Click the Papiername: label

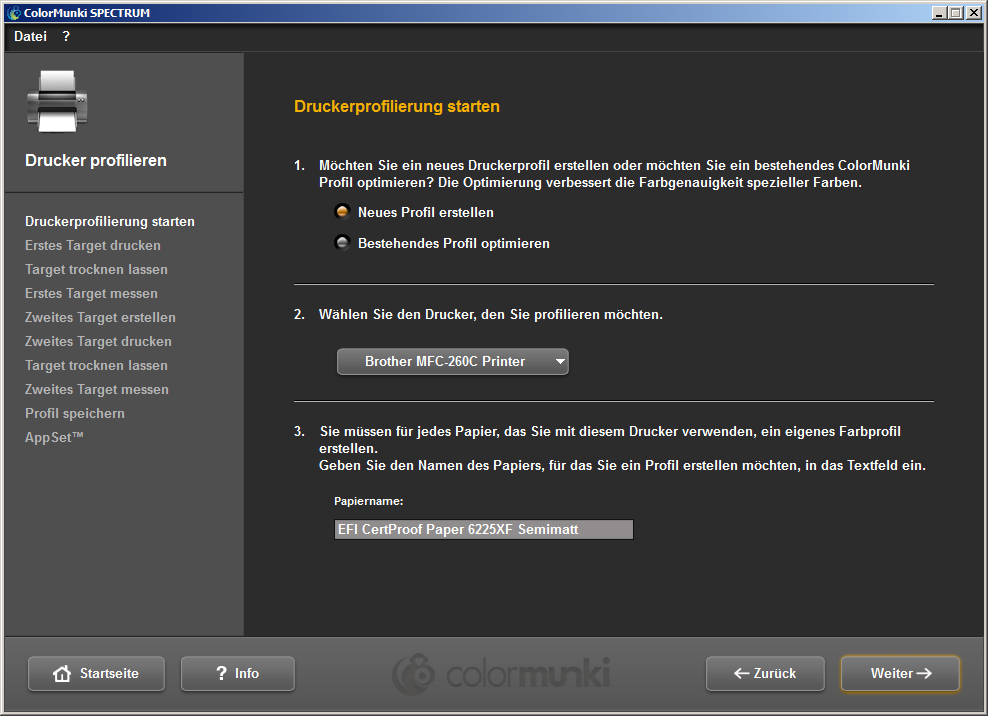(x=369, y=501)
